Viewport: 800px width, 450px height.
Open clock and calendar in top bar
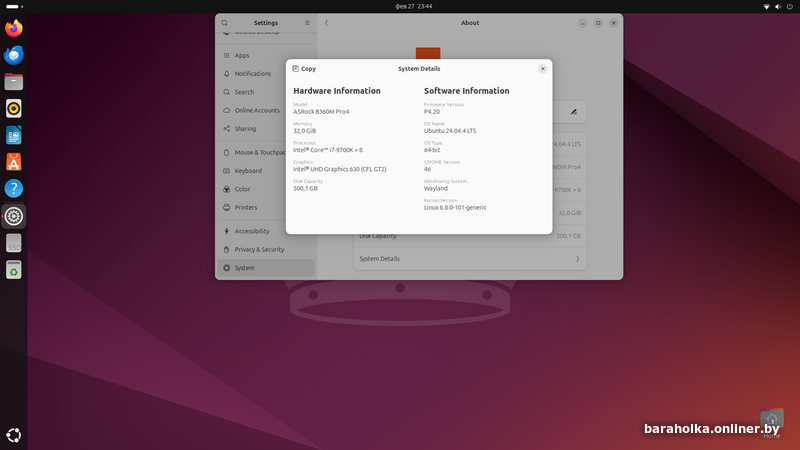[x=414, y=6]
